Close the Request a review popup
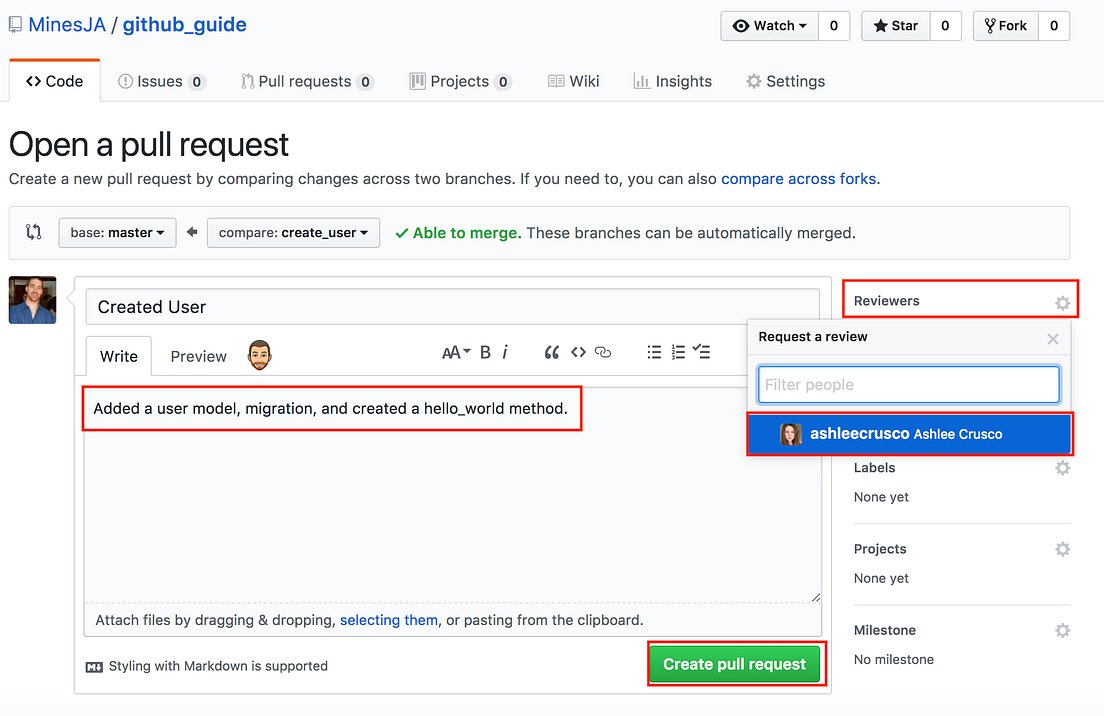Screen dimensions: 1104x716 point(1052,338)
